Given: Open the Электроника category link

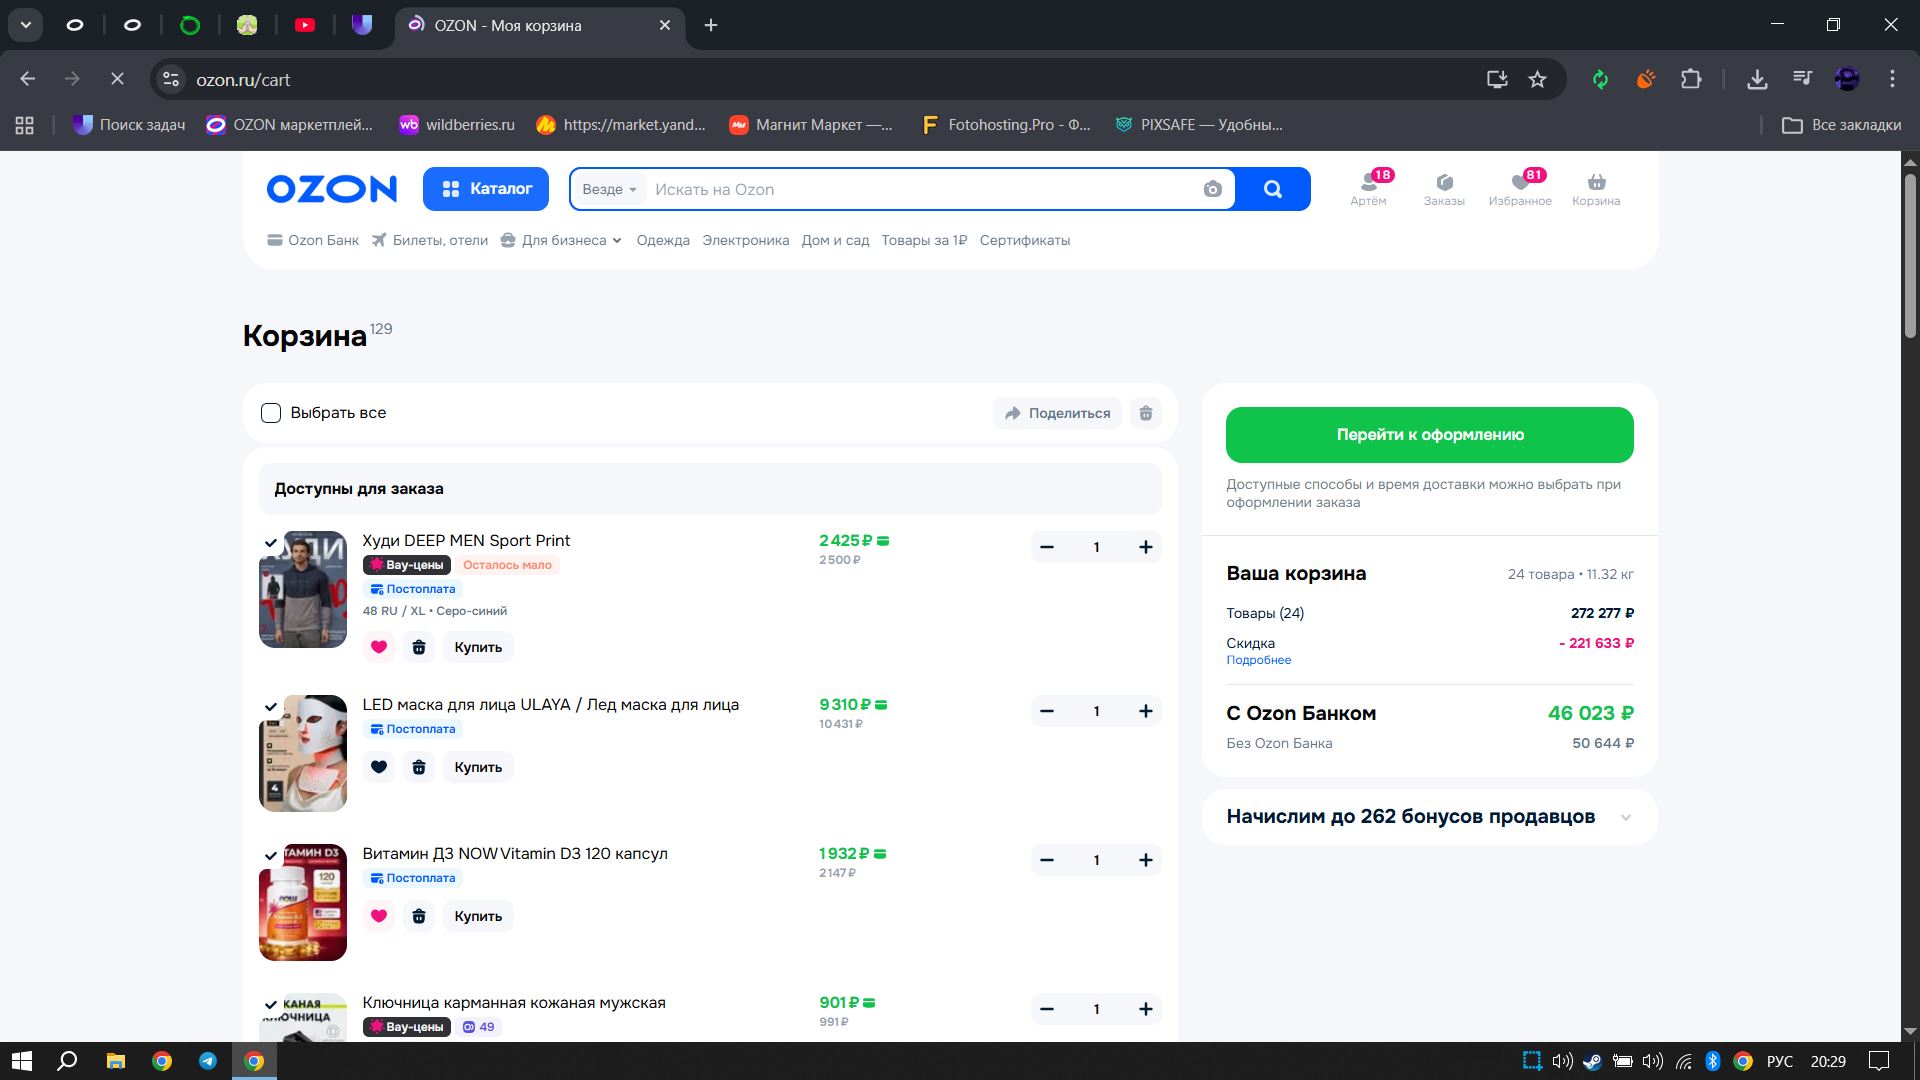Looking at the screenshot, I should coord(745,240).
